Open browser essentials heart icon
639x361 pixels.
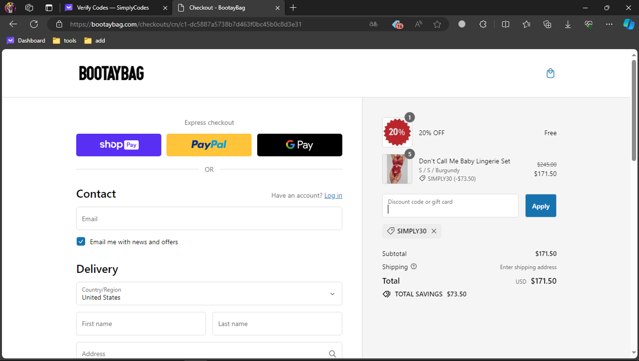(x=588, y=24)
